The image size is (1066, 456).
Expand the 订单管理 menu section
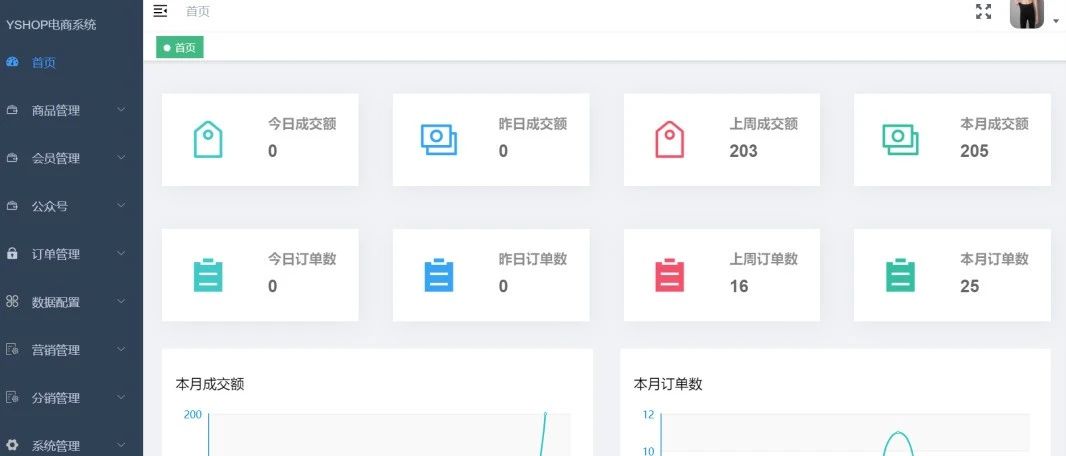coord(70,254)
